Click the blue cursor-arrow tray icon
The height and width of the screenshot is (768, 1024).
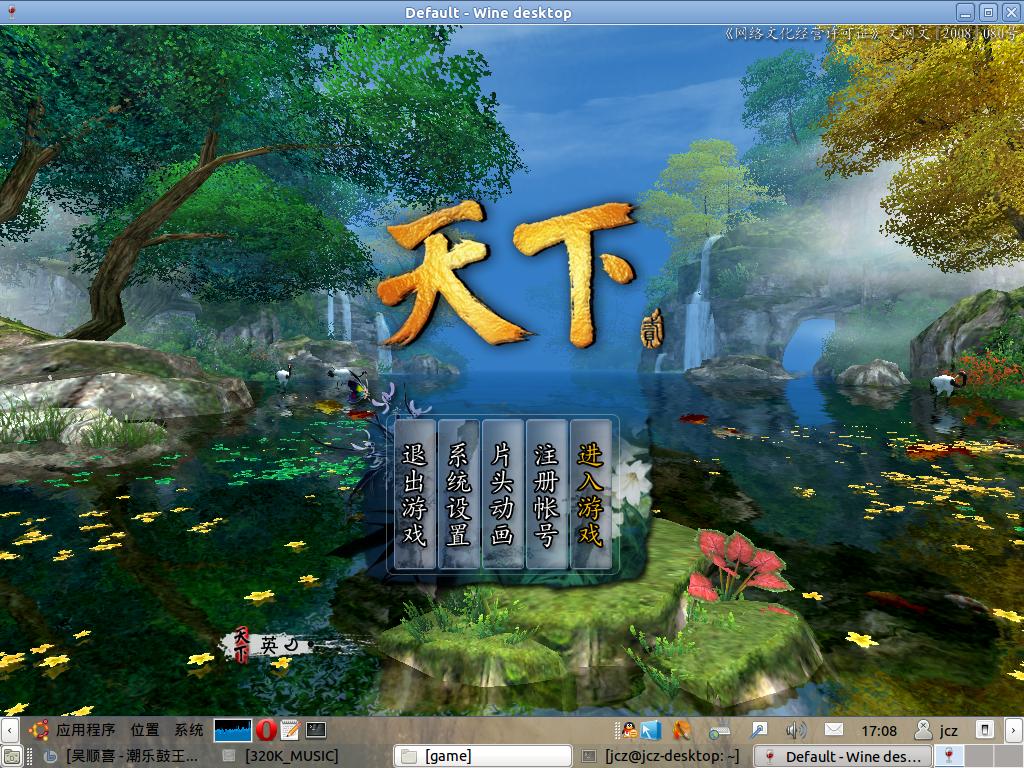[651, 730]
